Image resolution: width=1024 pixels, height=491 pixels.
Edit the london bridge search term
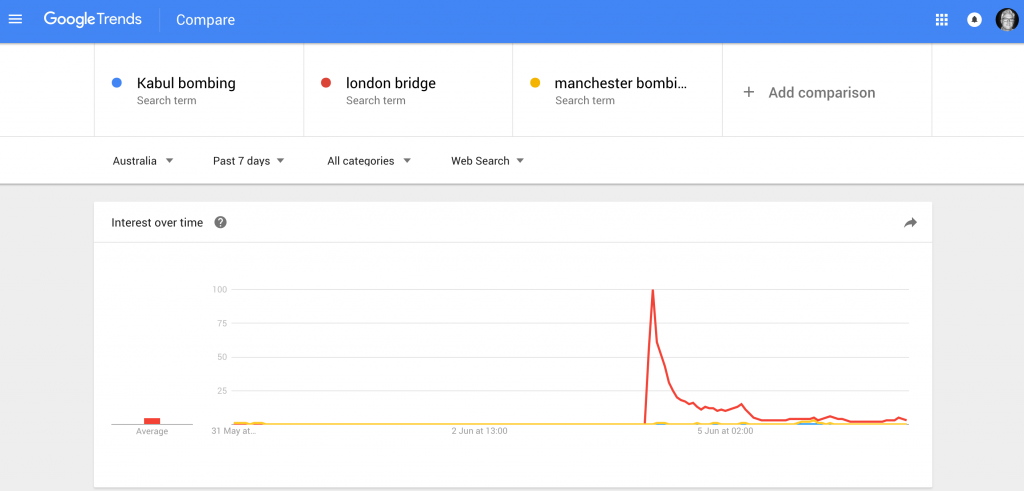[391, 84]
